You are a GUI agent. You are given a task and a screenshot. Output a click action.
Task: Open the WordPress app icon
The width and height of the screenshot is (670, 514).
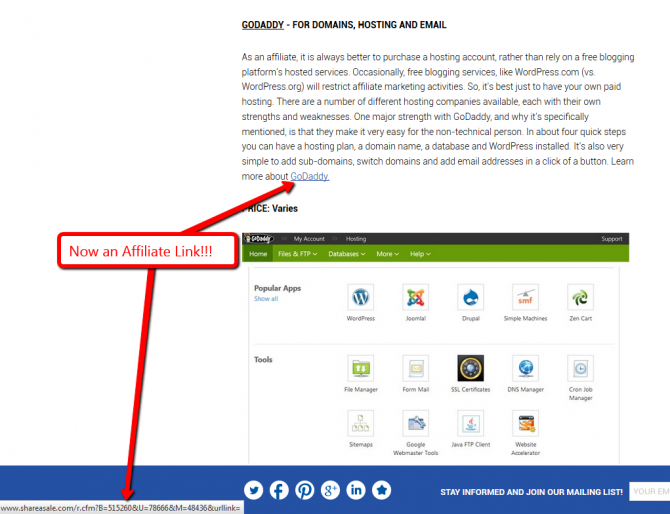pyautogui.click(x=360, y=297)
